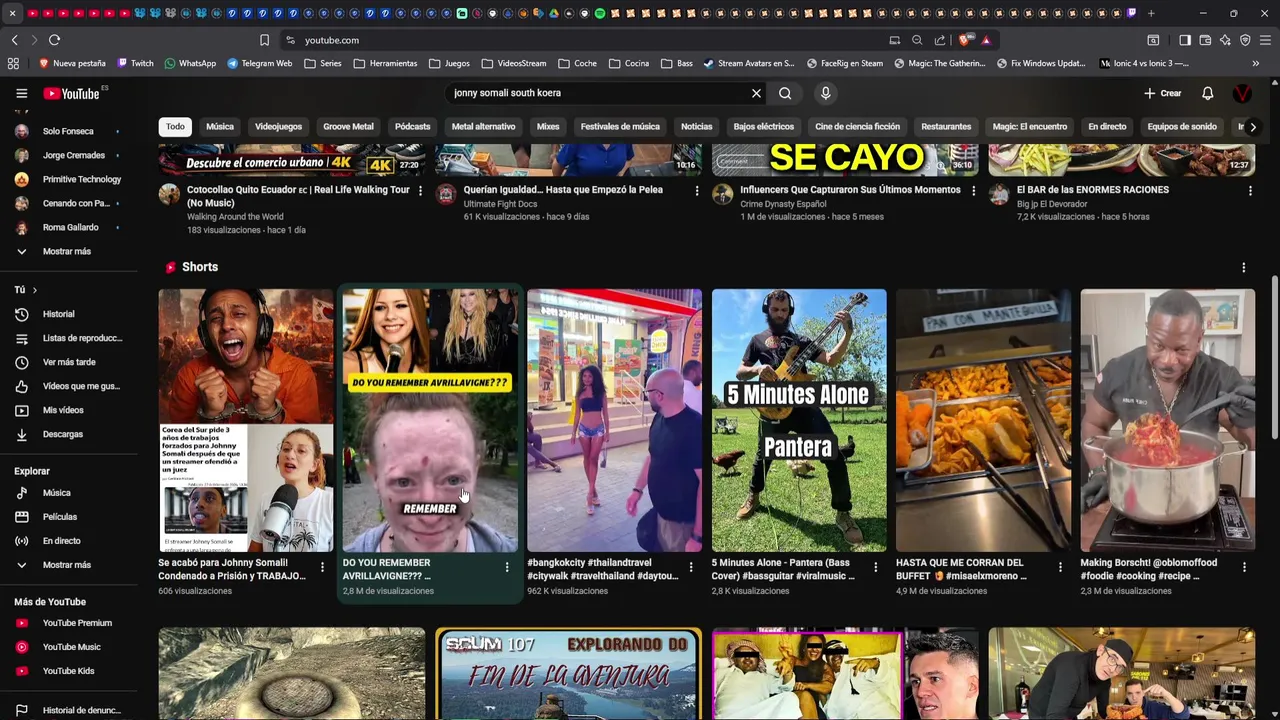The image size is (1280, 720).
Task: Open the Solo Fonseca subscription channel
Action: coord(68,131)
